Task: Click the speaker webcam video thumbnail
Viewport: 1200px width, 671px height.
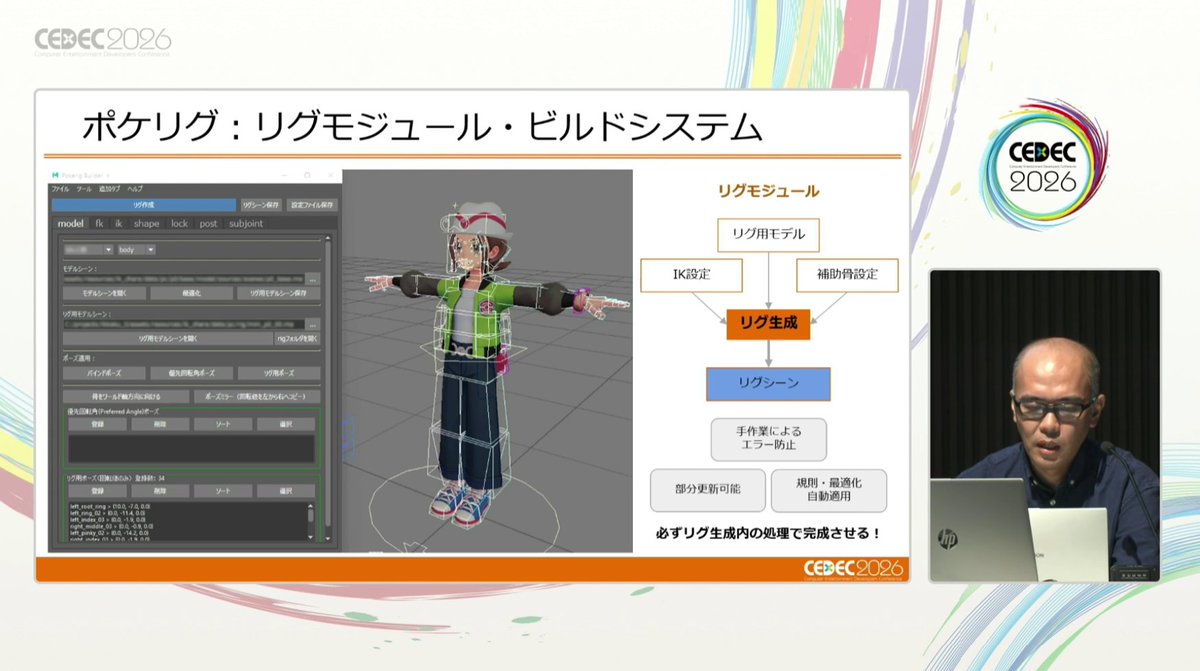Action: [1044, 426]
